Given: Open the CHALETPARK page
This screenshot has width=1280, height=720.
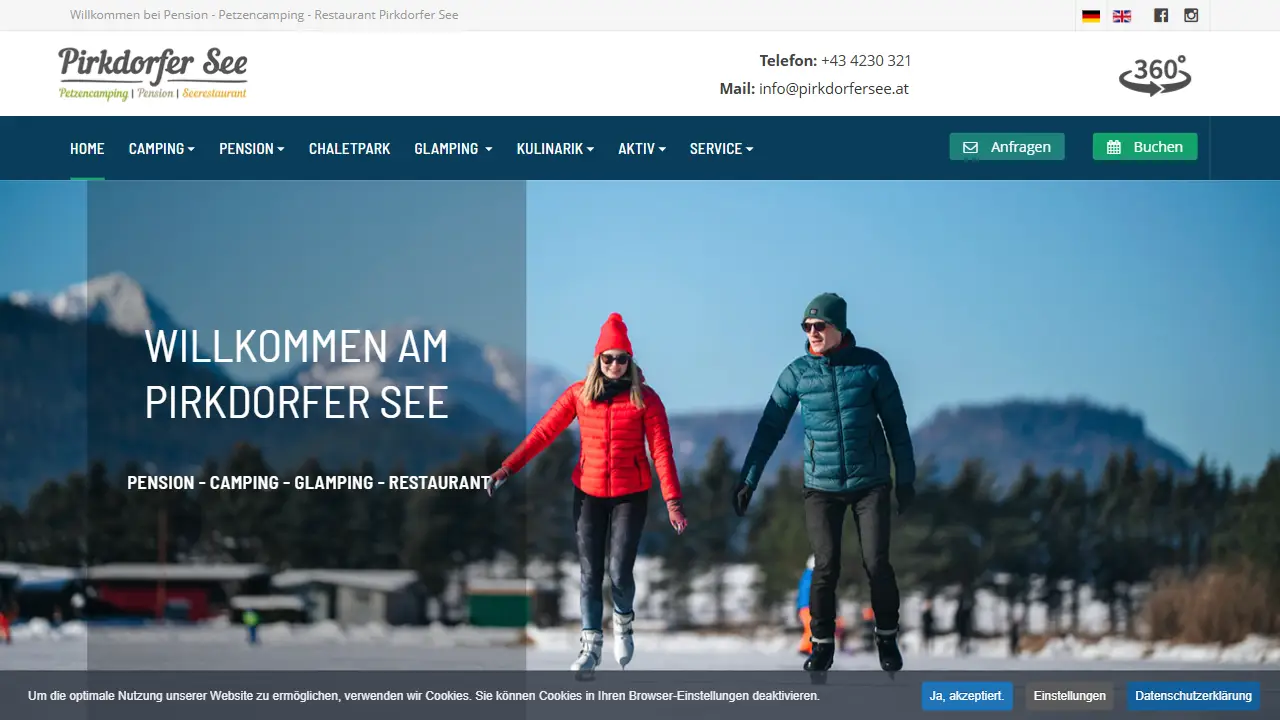Looking at the screenshot, I should coord(350,149).
